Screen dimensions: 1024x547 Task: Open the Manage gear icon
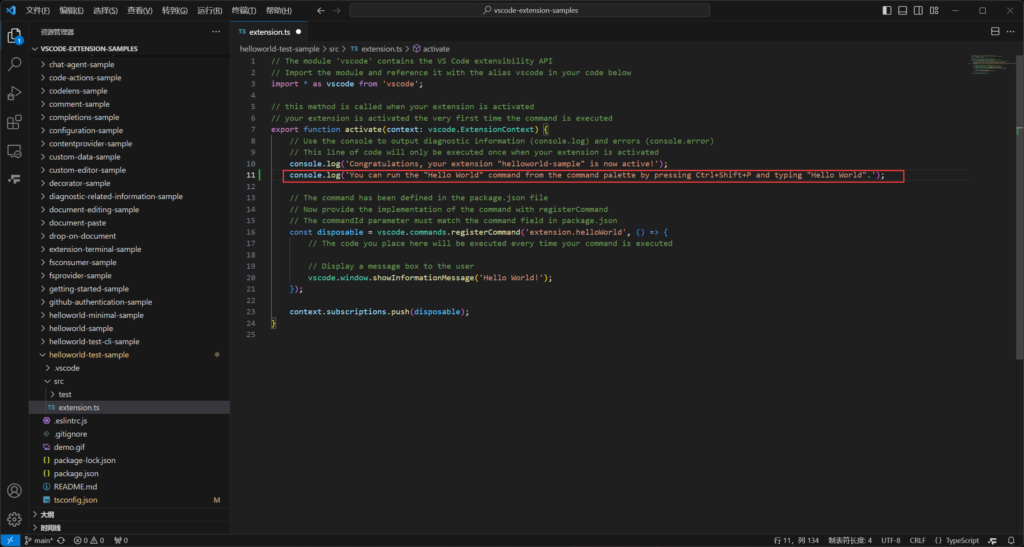click(15, 519)
